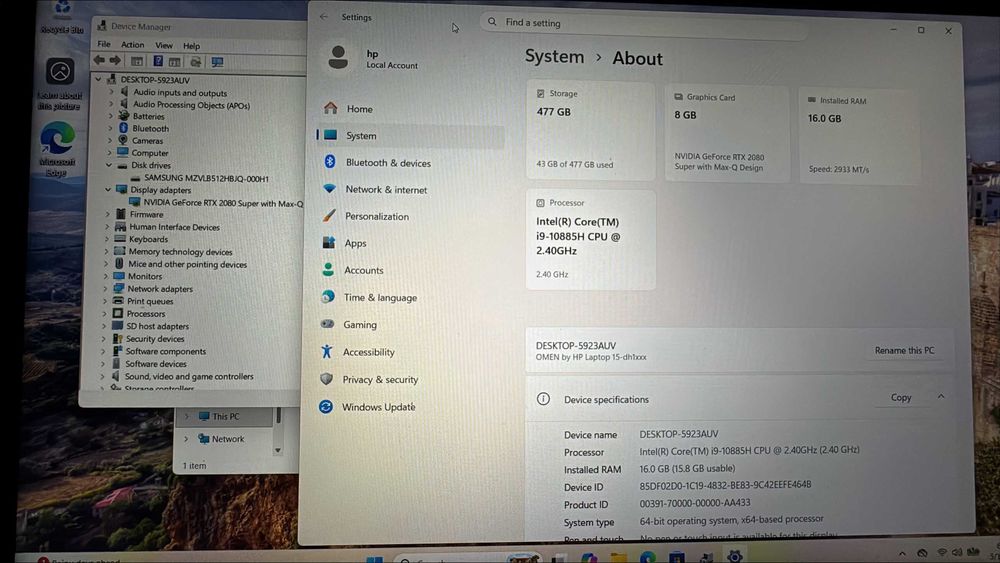The image size is (1000, 563).
Task: Click the System breadcrumb link
Action: (x=554, y=56)
